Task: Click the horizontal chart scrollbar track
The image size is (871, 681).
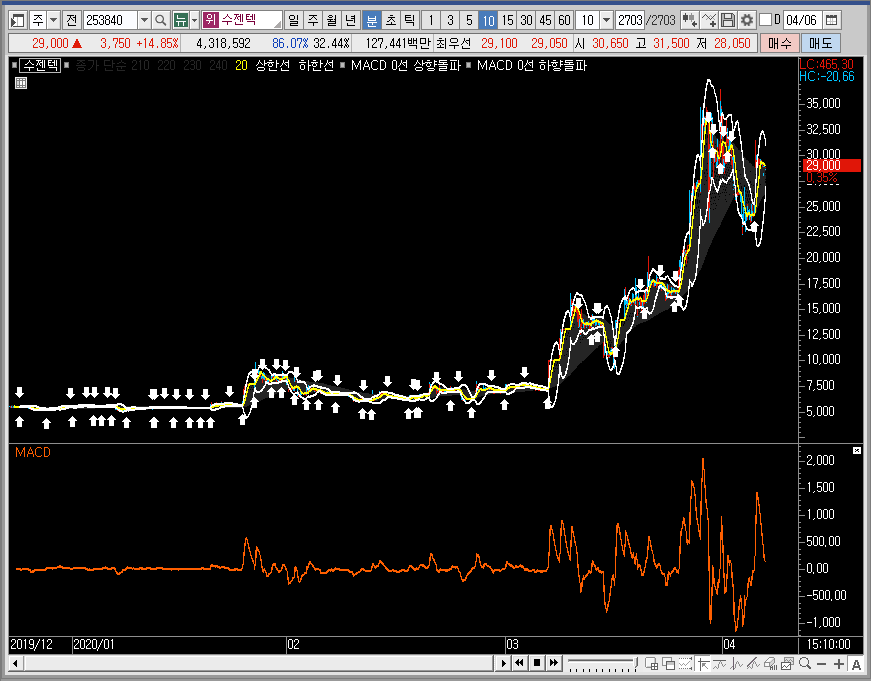Action: click(x=259, y=663)
